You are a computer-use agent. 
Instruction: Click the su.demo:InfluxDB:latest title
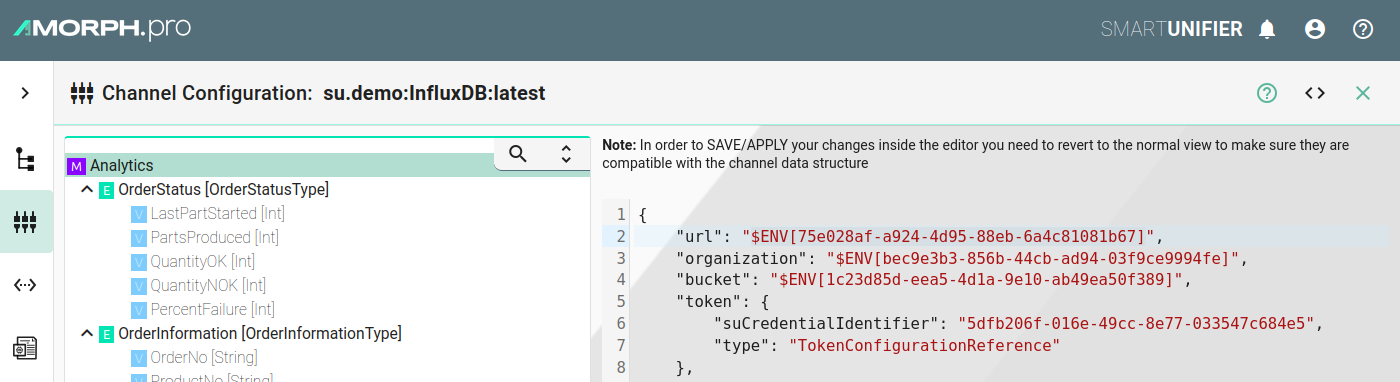[x=434, y=94]
